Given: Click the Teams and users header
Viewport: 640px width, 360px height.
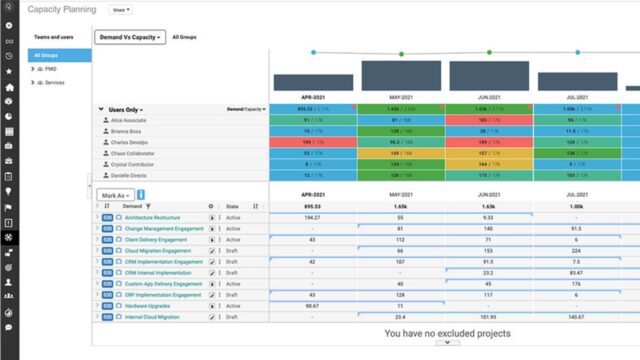Looking at the screenshot, I should 53,37.
